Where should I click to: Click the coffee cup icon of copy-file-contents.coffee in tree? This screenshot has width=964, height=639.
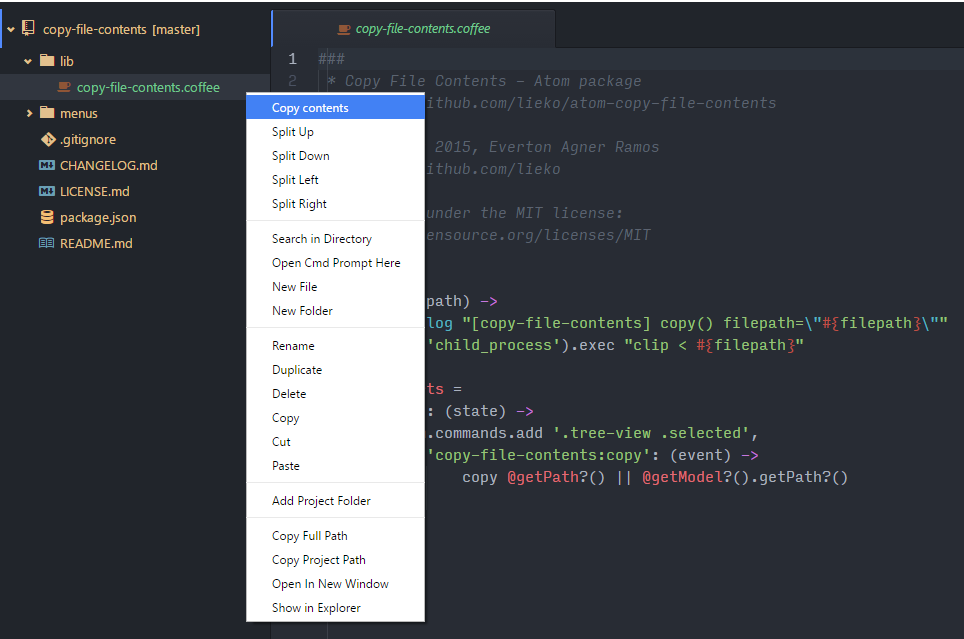64,87
